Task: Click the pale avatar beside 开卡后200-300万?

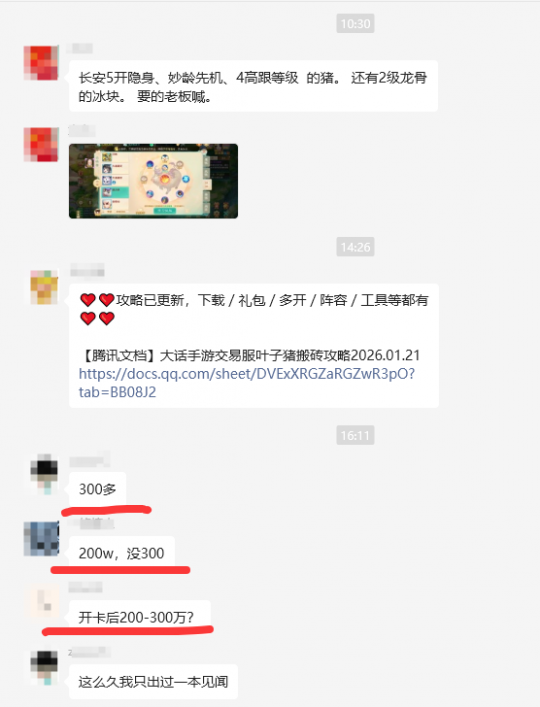Action: coord(44,602)
